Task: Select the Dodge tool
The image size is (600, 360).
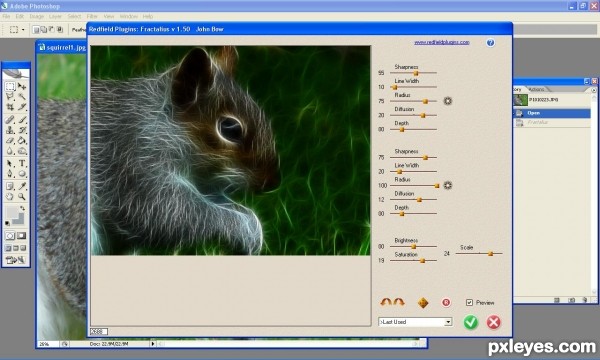Action: pyautogui.click(x=22, y=151)
